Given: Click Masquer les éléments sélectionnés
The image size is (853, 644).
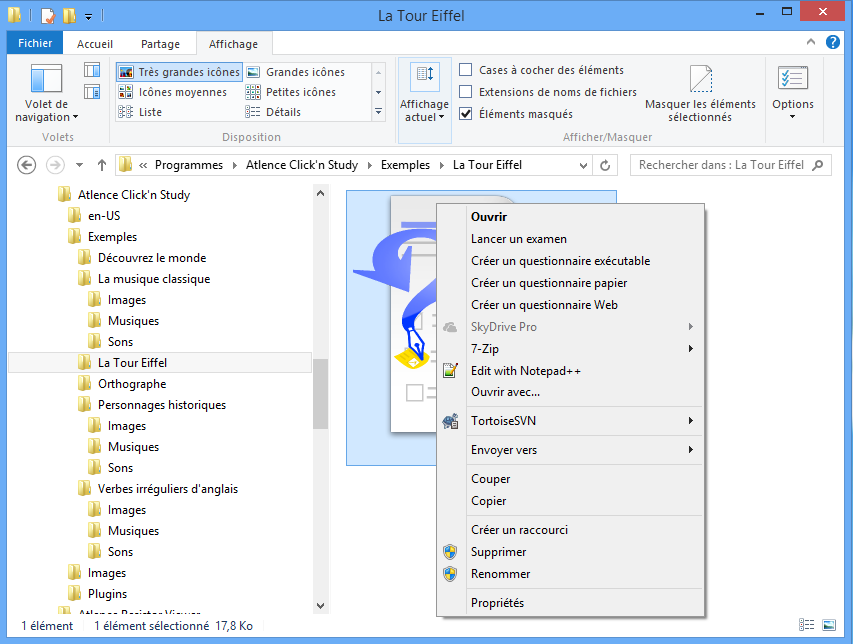Looking at the screenshot, I should coord(700,94).
